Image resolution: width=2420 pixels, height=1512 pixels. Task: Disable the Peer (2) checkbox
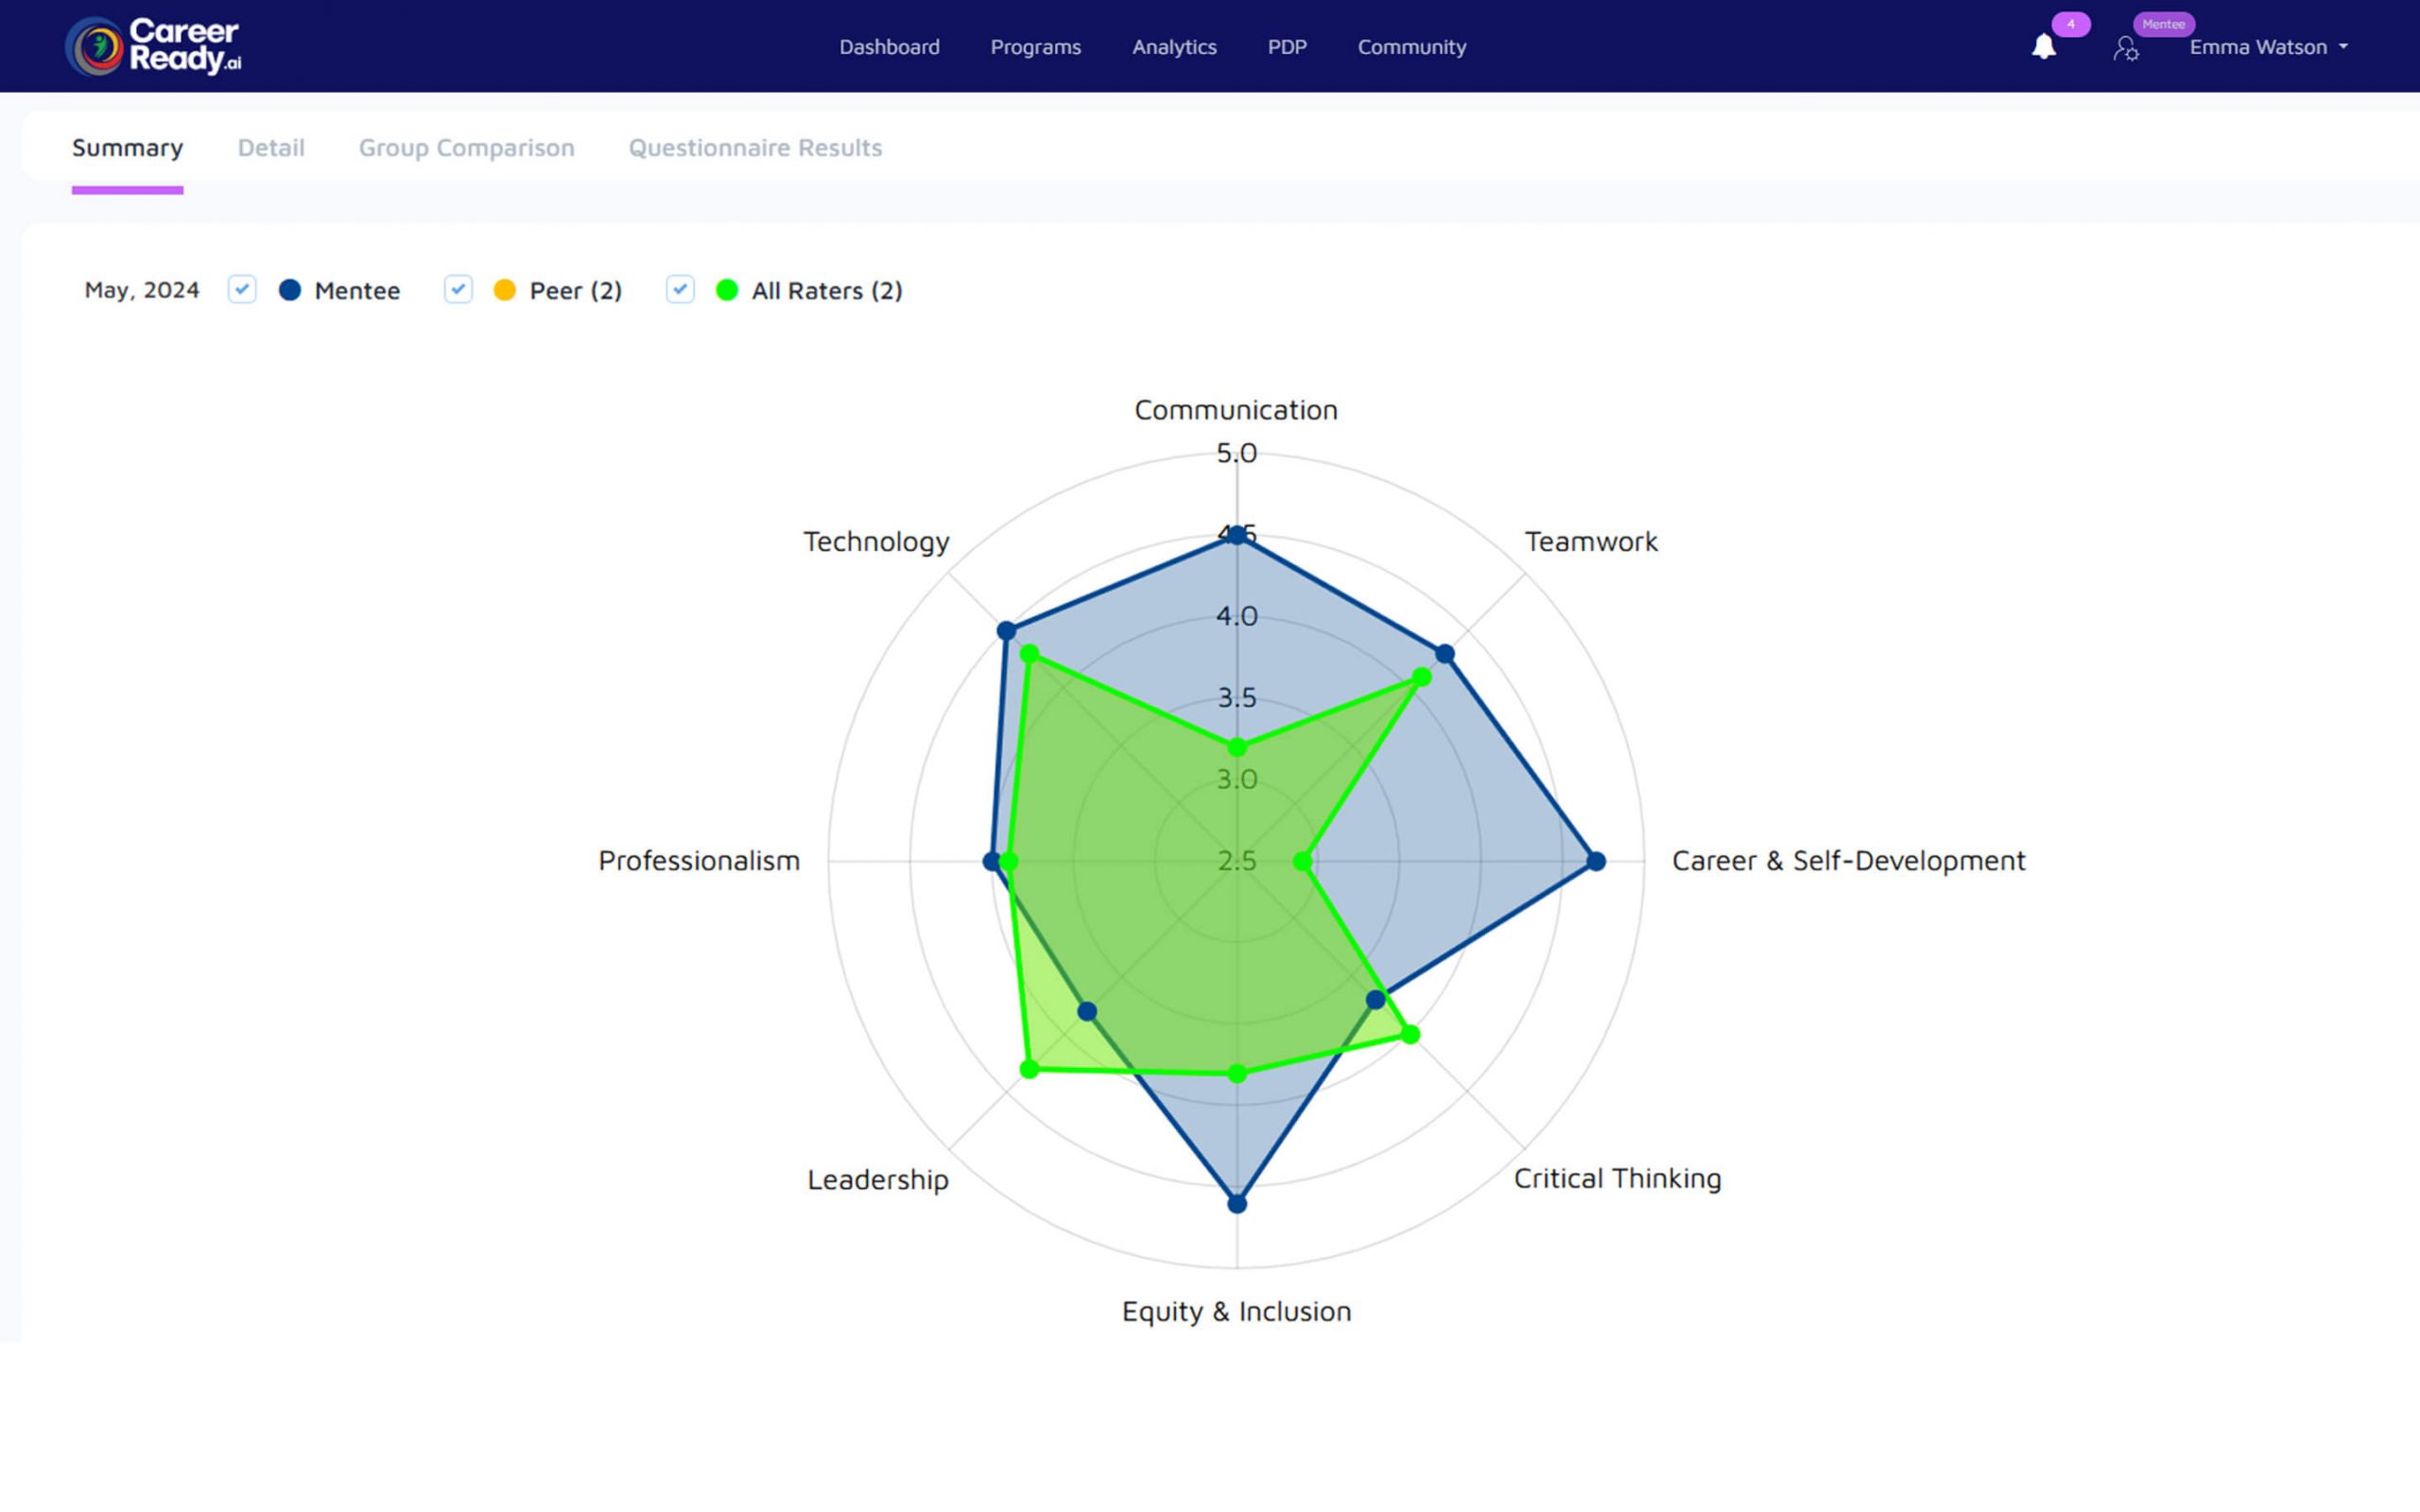pyautogui.click(x=459, y=289)
